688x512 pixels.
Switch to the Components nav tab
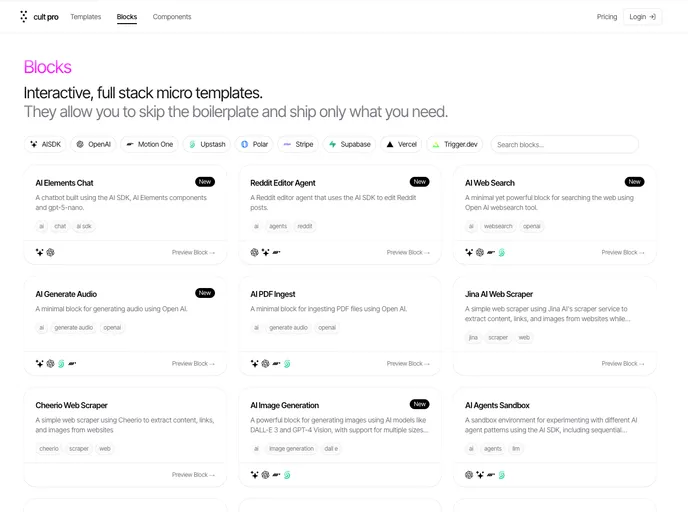[x=172, y=17]
